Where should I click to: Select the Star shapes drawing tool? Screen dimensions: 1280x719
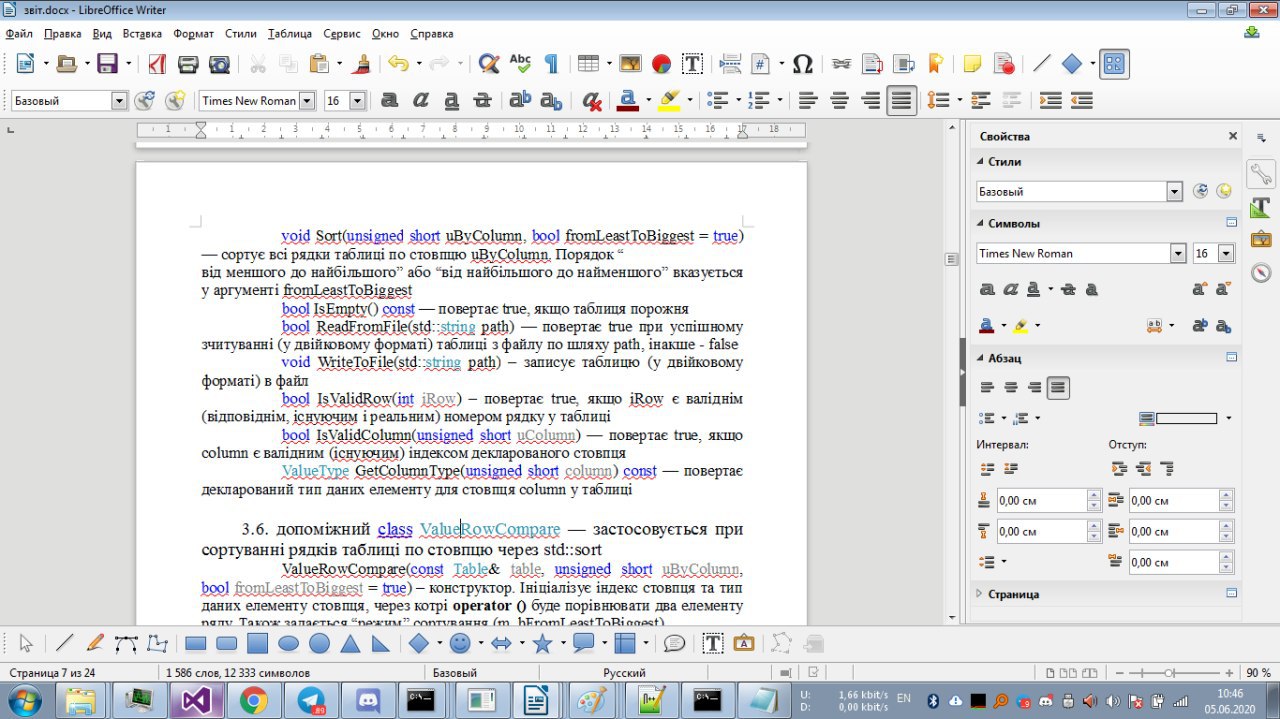click(x=543, y=643)
